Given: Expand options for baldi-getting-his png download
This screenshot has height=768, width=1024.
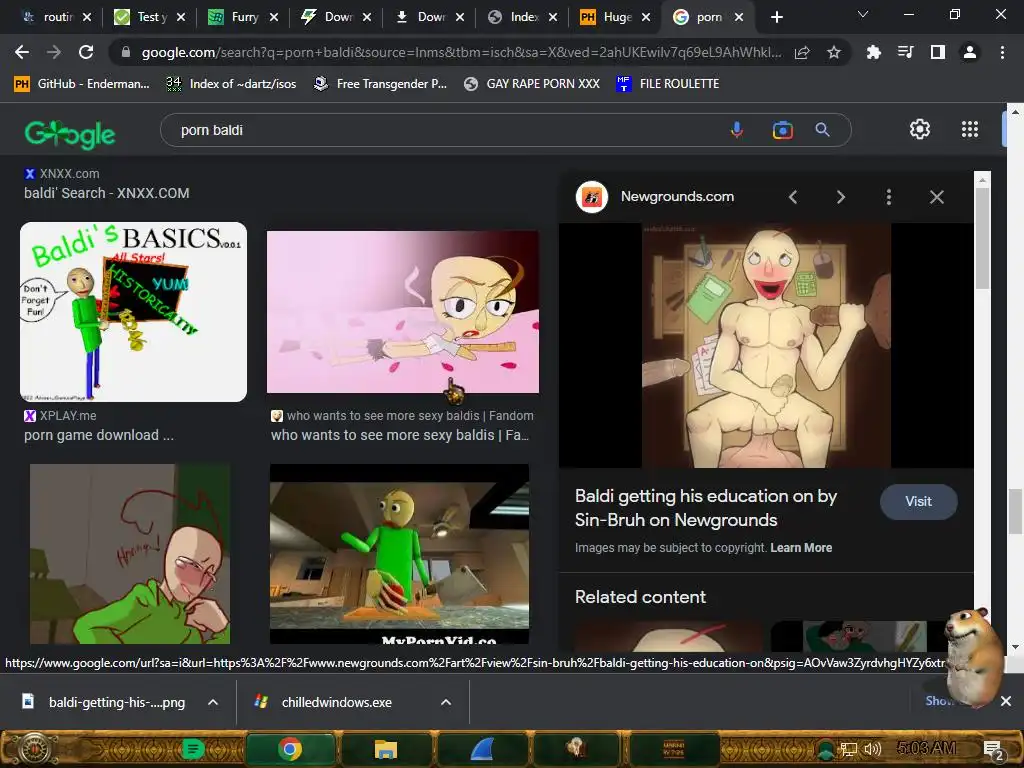Looking at the screenshot, I should (212, 702).
